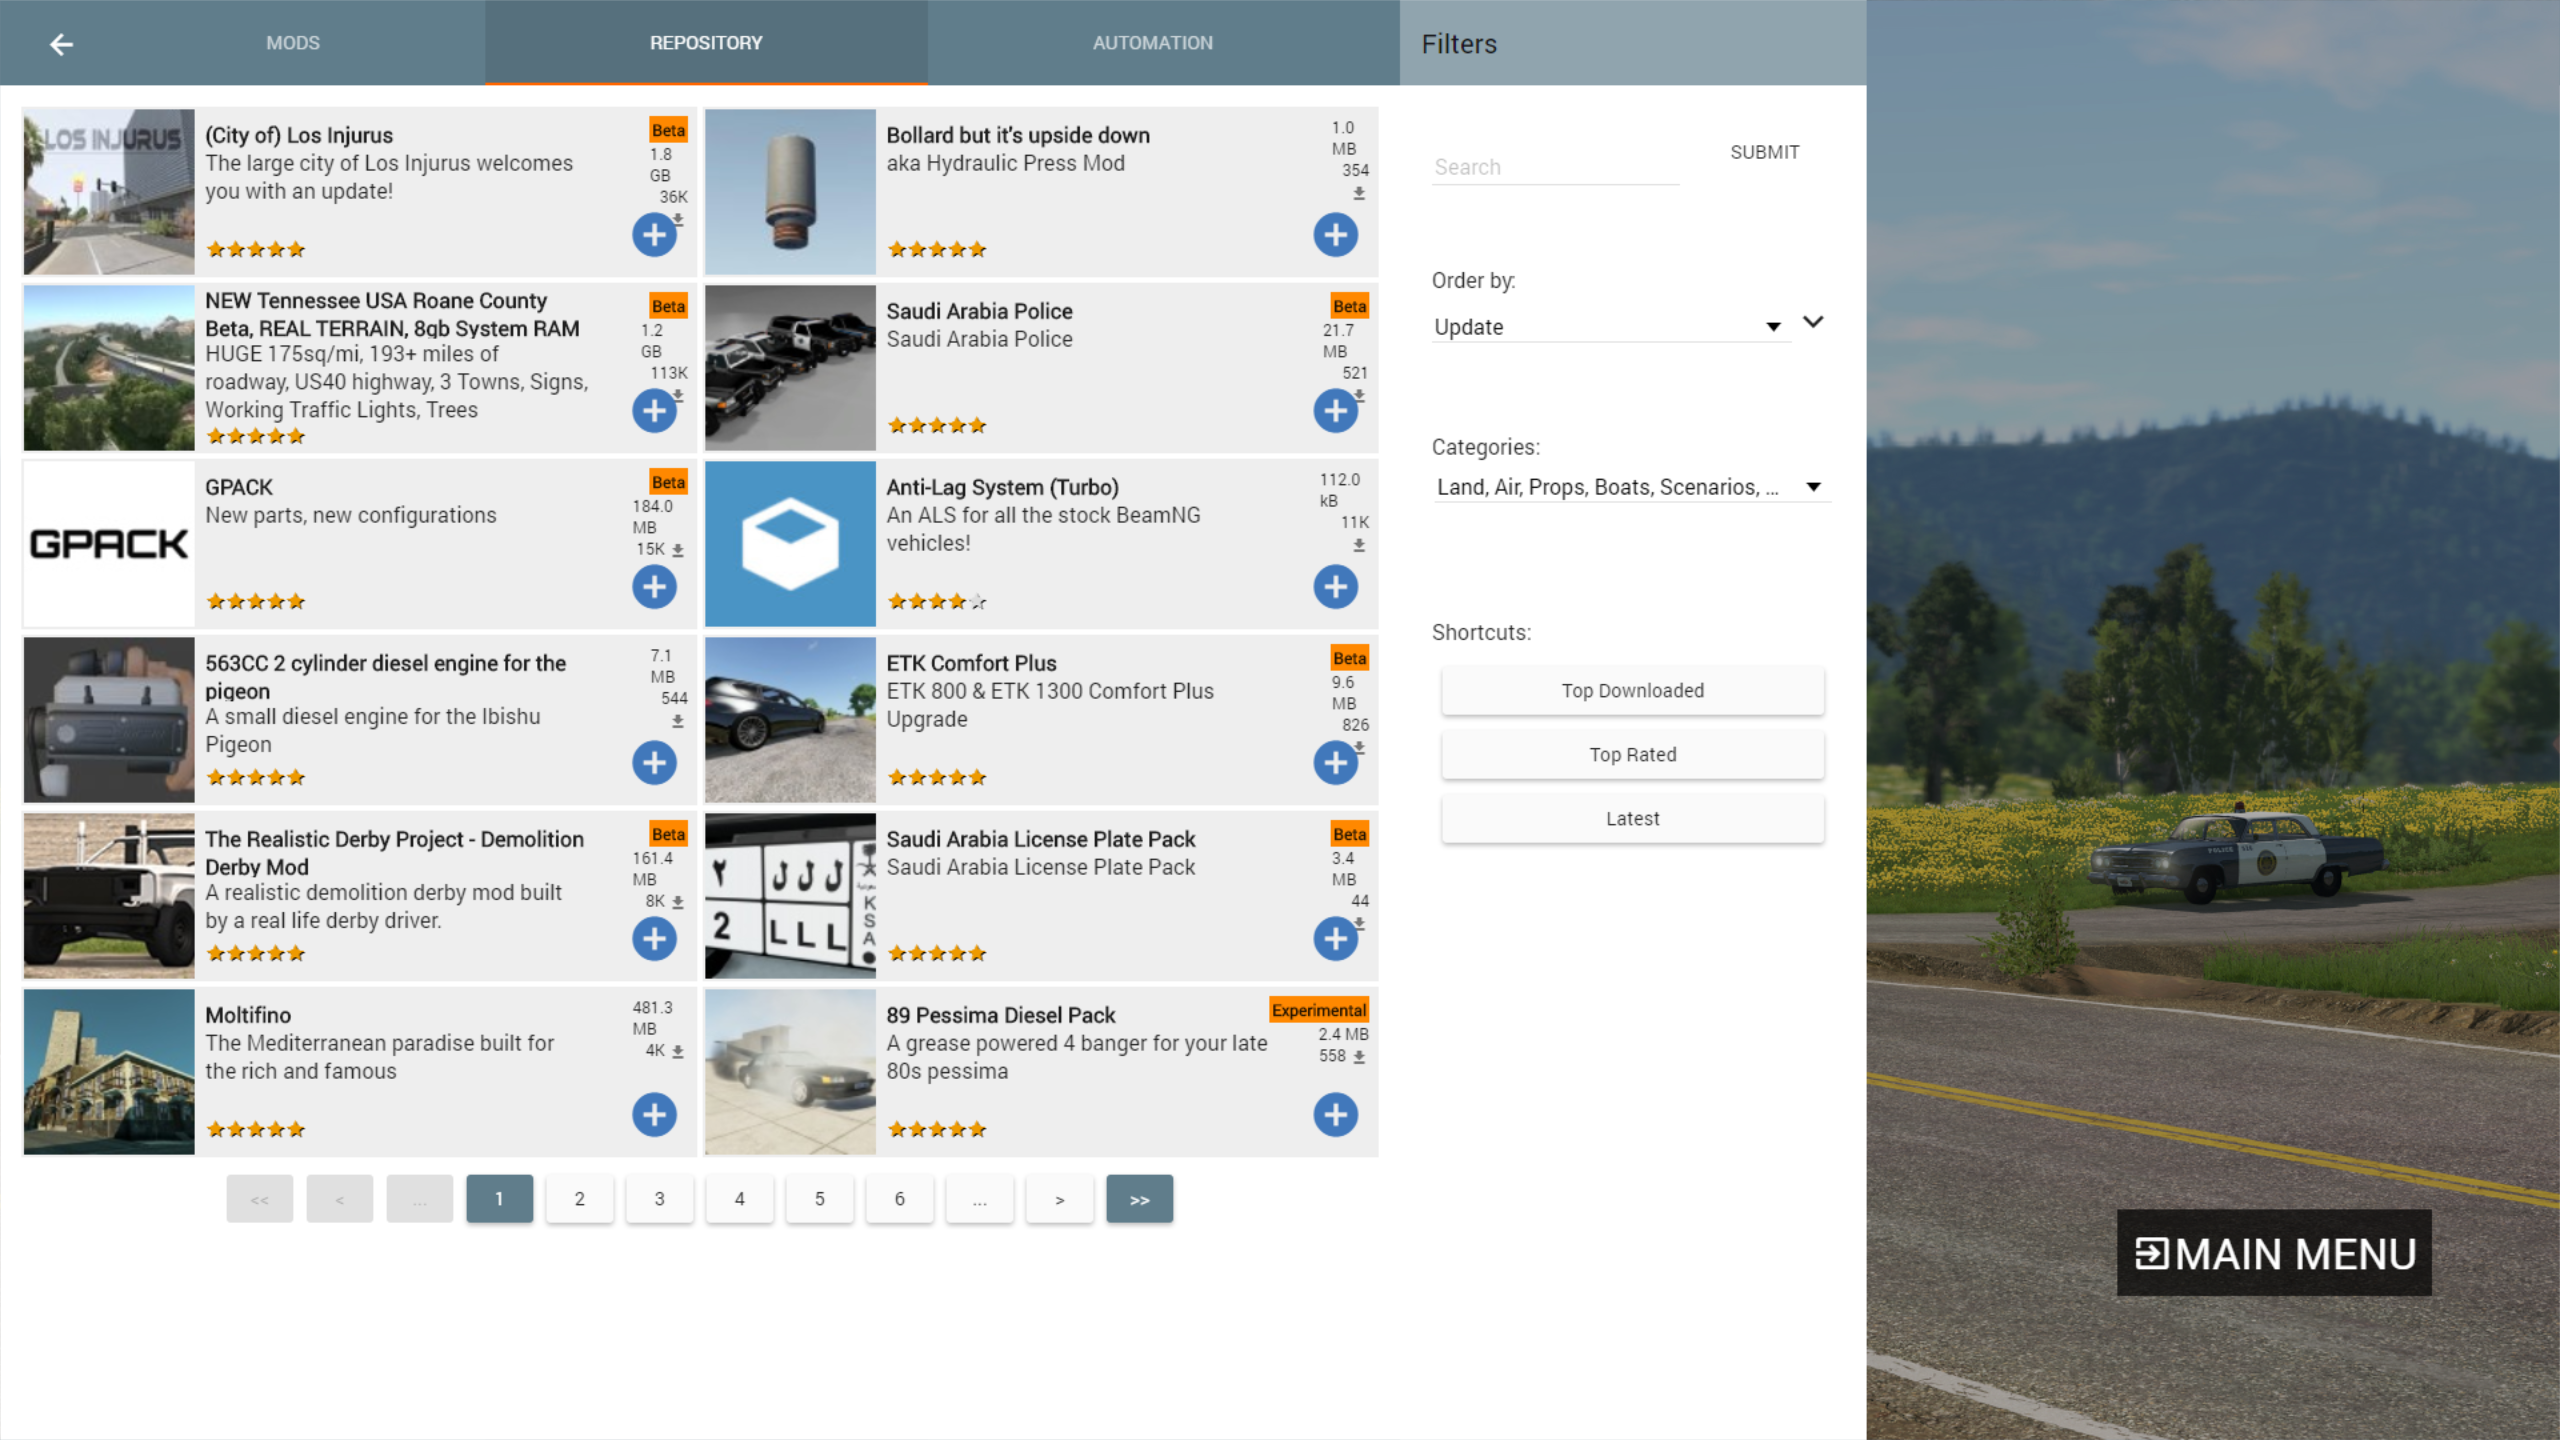This screenshot has width=2560, height=1440.
Task: Click the back arrow icon
Action: pyautogui.click(x=62, y=44)
